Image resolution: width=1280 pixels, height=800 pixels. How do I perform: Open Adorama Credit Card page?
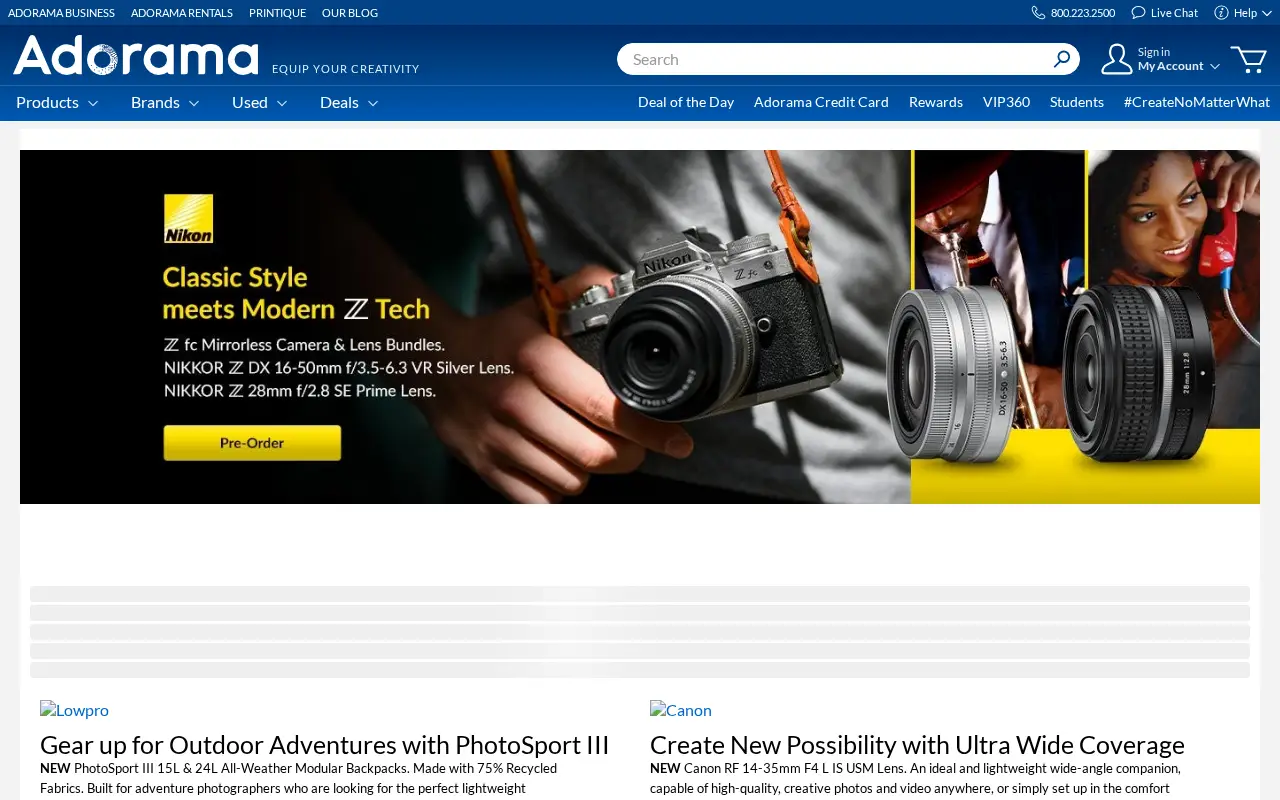[x=821, y=102]
